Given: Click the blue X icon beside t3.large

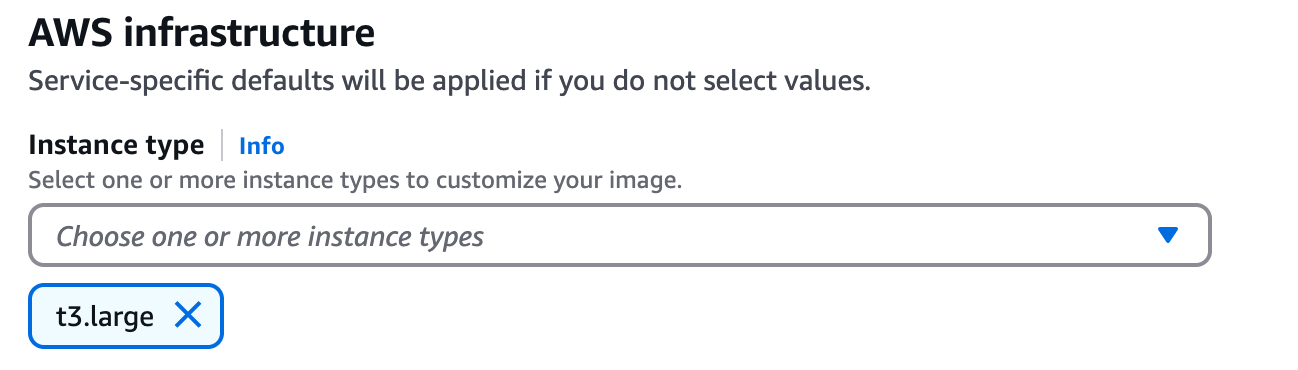Looking at the screenshot, I should pyautogui.click(x=188, y=317).
